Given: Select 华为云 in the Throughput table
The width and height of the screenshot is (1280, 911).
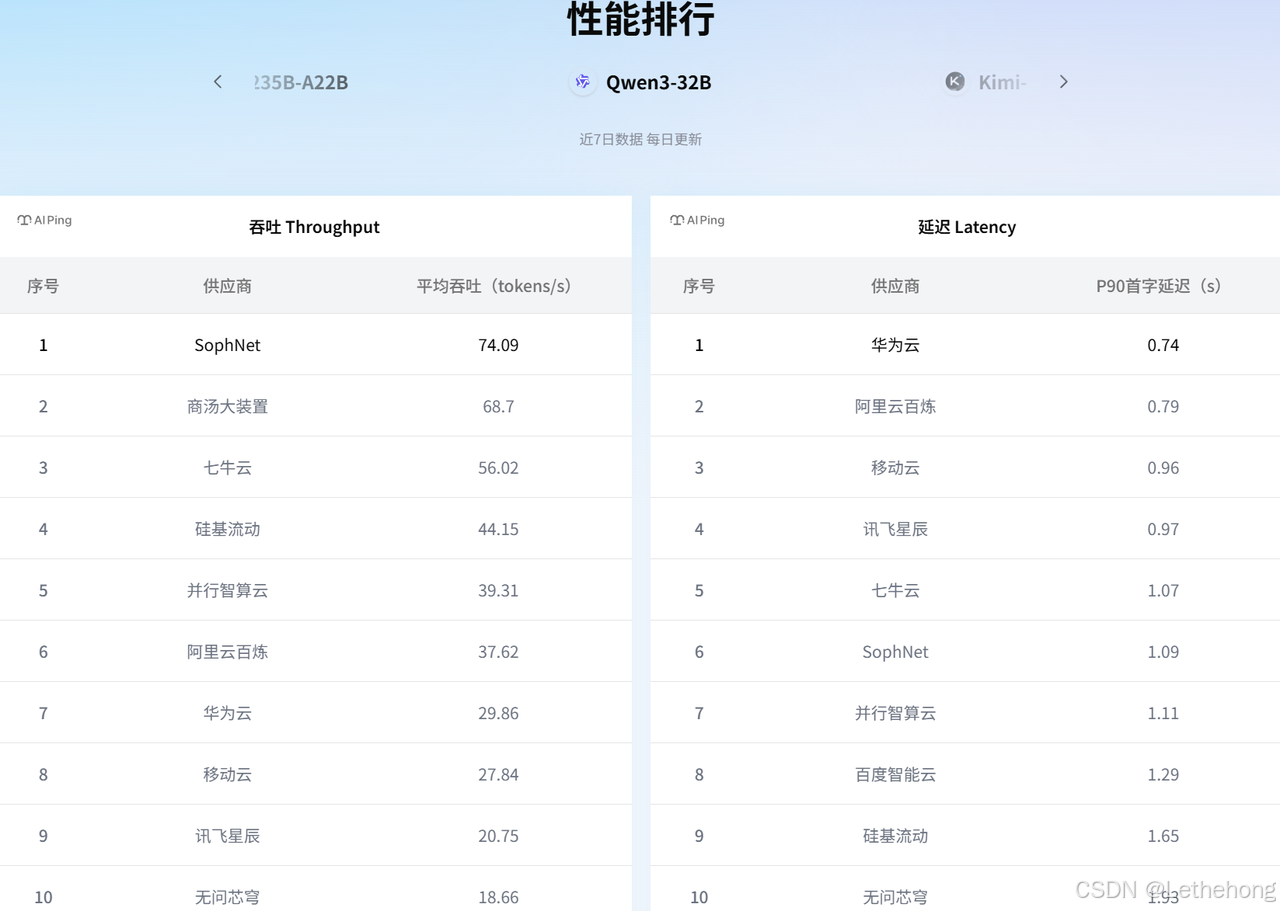Looking at the screenshot, I should 227,713.
